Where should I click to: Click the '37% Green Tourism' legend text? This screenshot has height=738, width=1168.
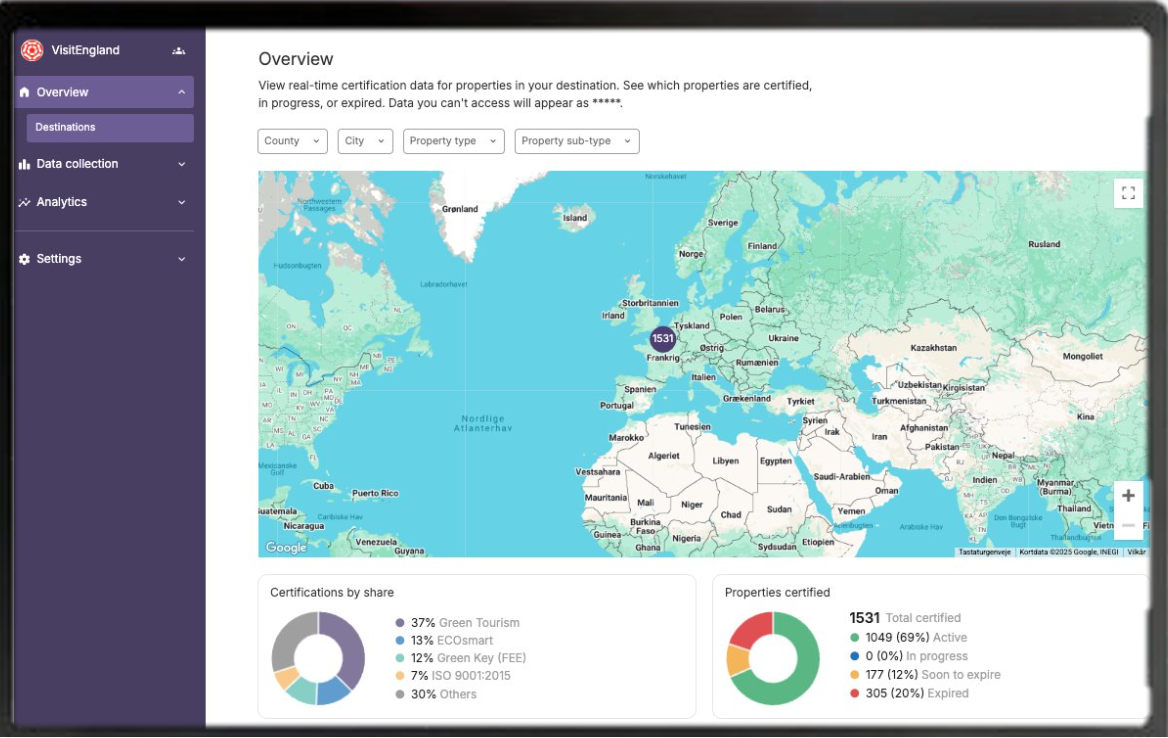466,623
